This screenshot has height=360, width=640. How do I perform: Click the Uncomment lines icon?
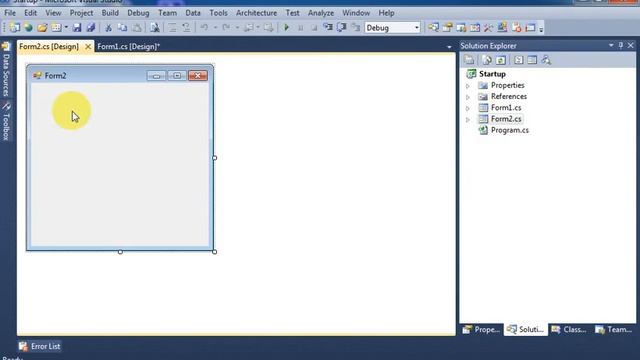click(186, 28)
